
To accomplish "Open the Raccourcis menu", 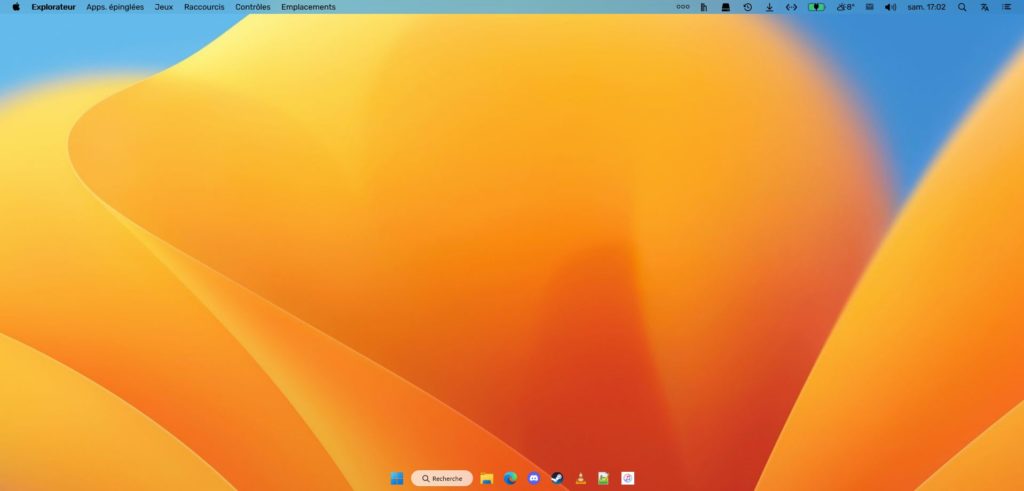I will (204, 7).
